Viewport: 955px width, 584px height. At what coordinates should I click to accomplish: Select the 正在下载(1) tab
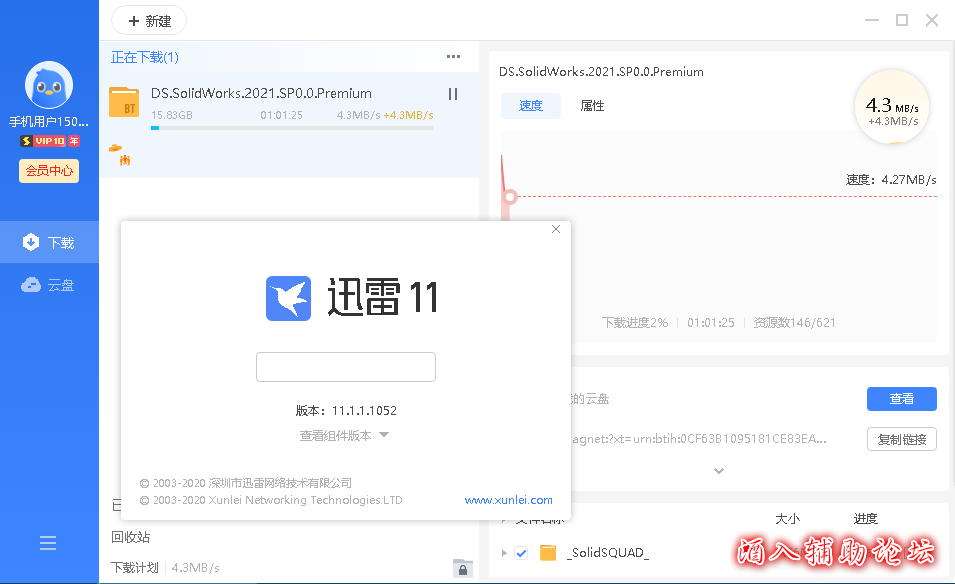[x=143, y=56]
